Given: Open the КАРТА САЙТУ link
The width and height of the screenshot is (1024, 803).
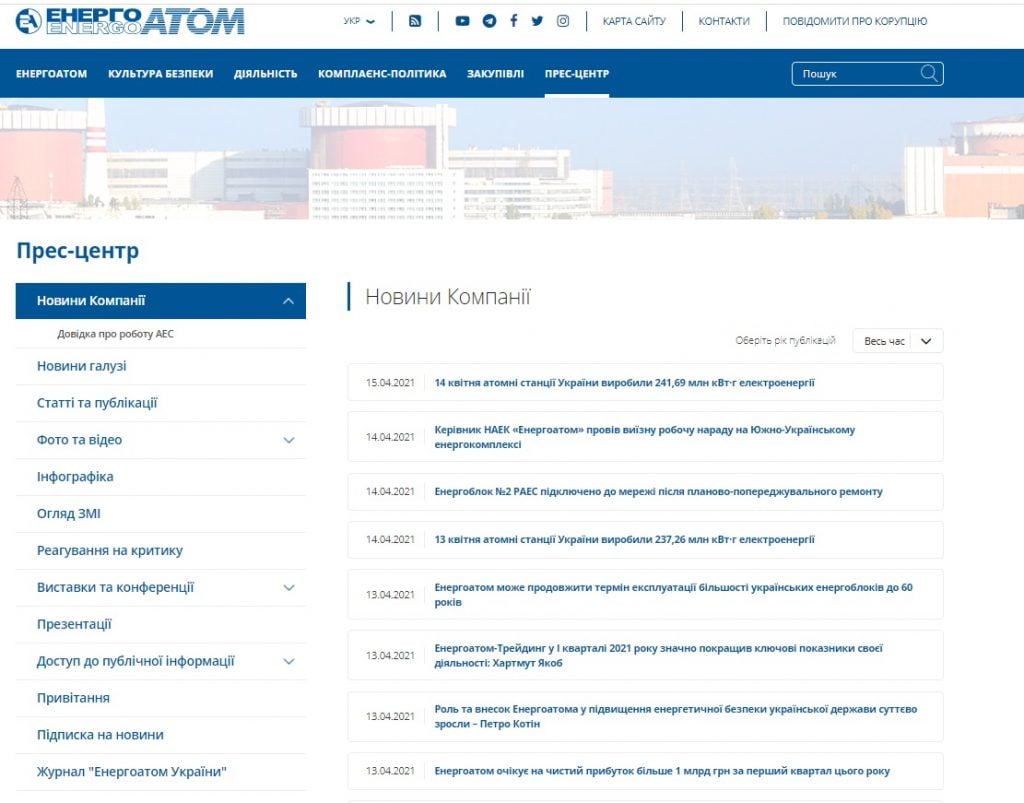Looking at the screenshot, I should click(x=634, y=21).
